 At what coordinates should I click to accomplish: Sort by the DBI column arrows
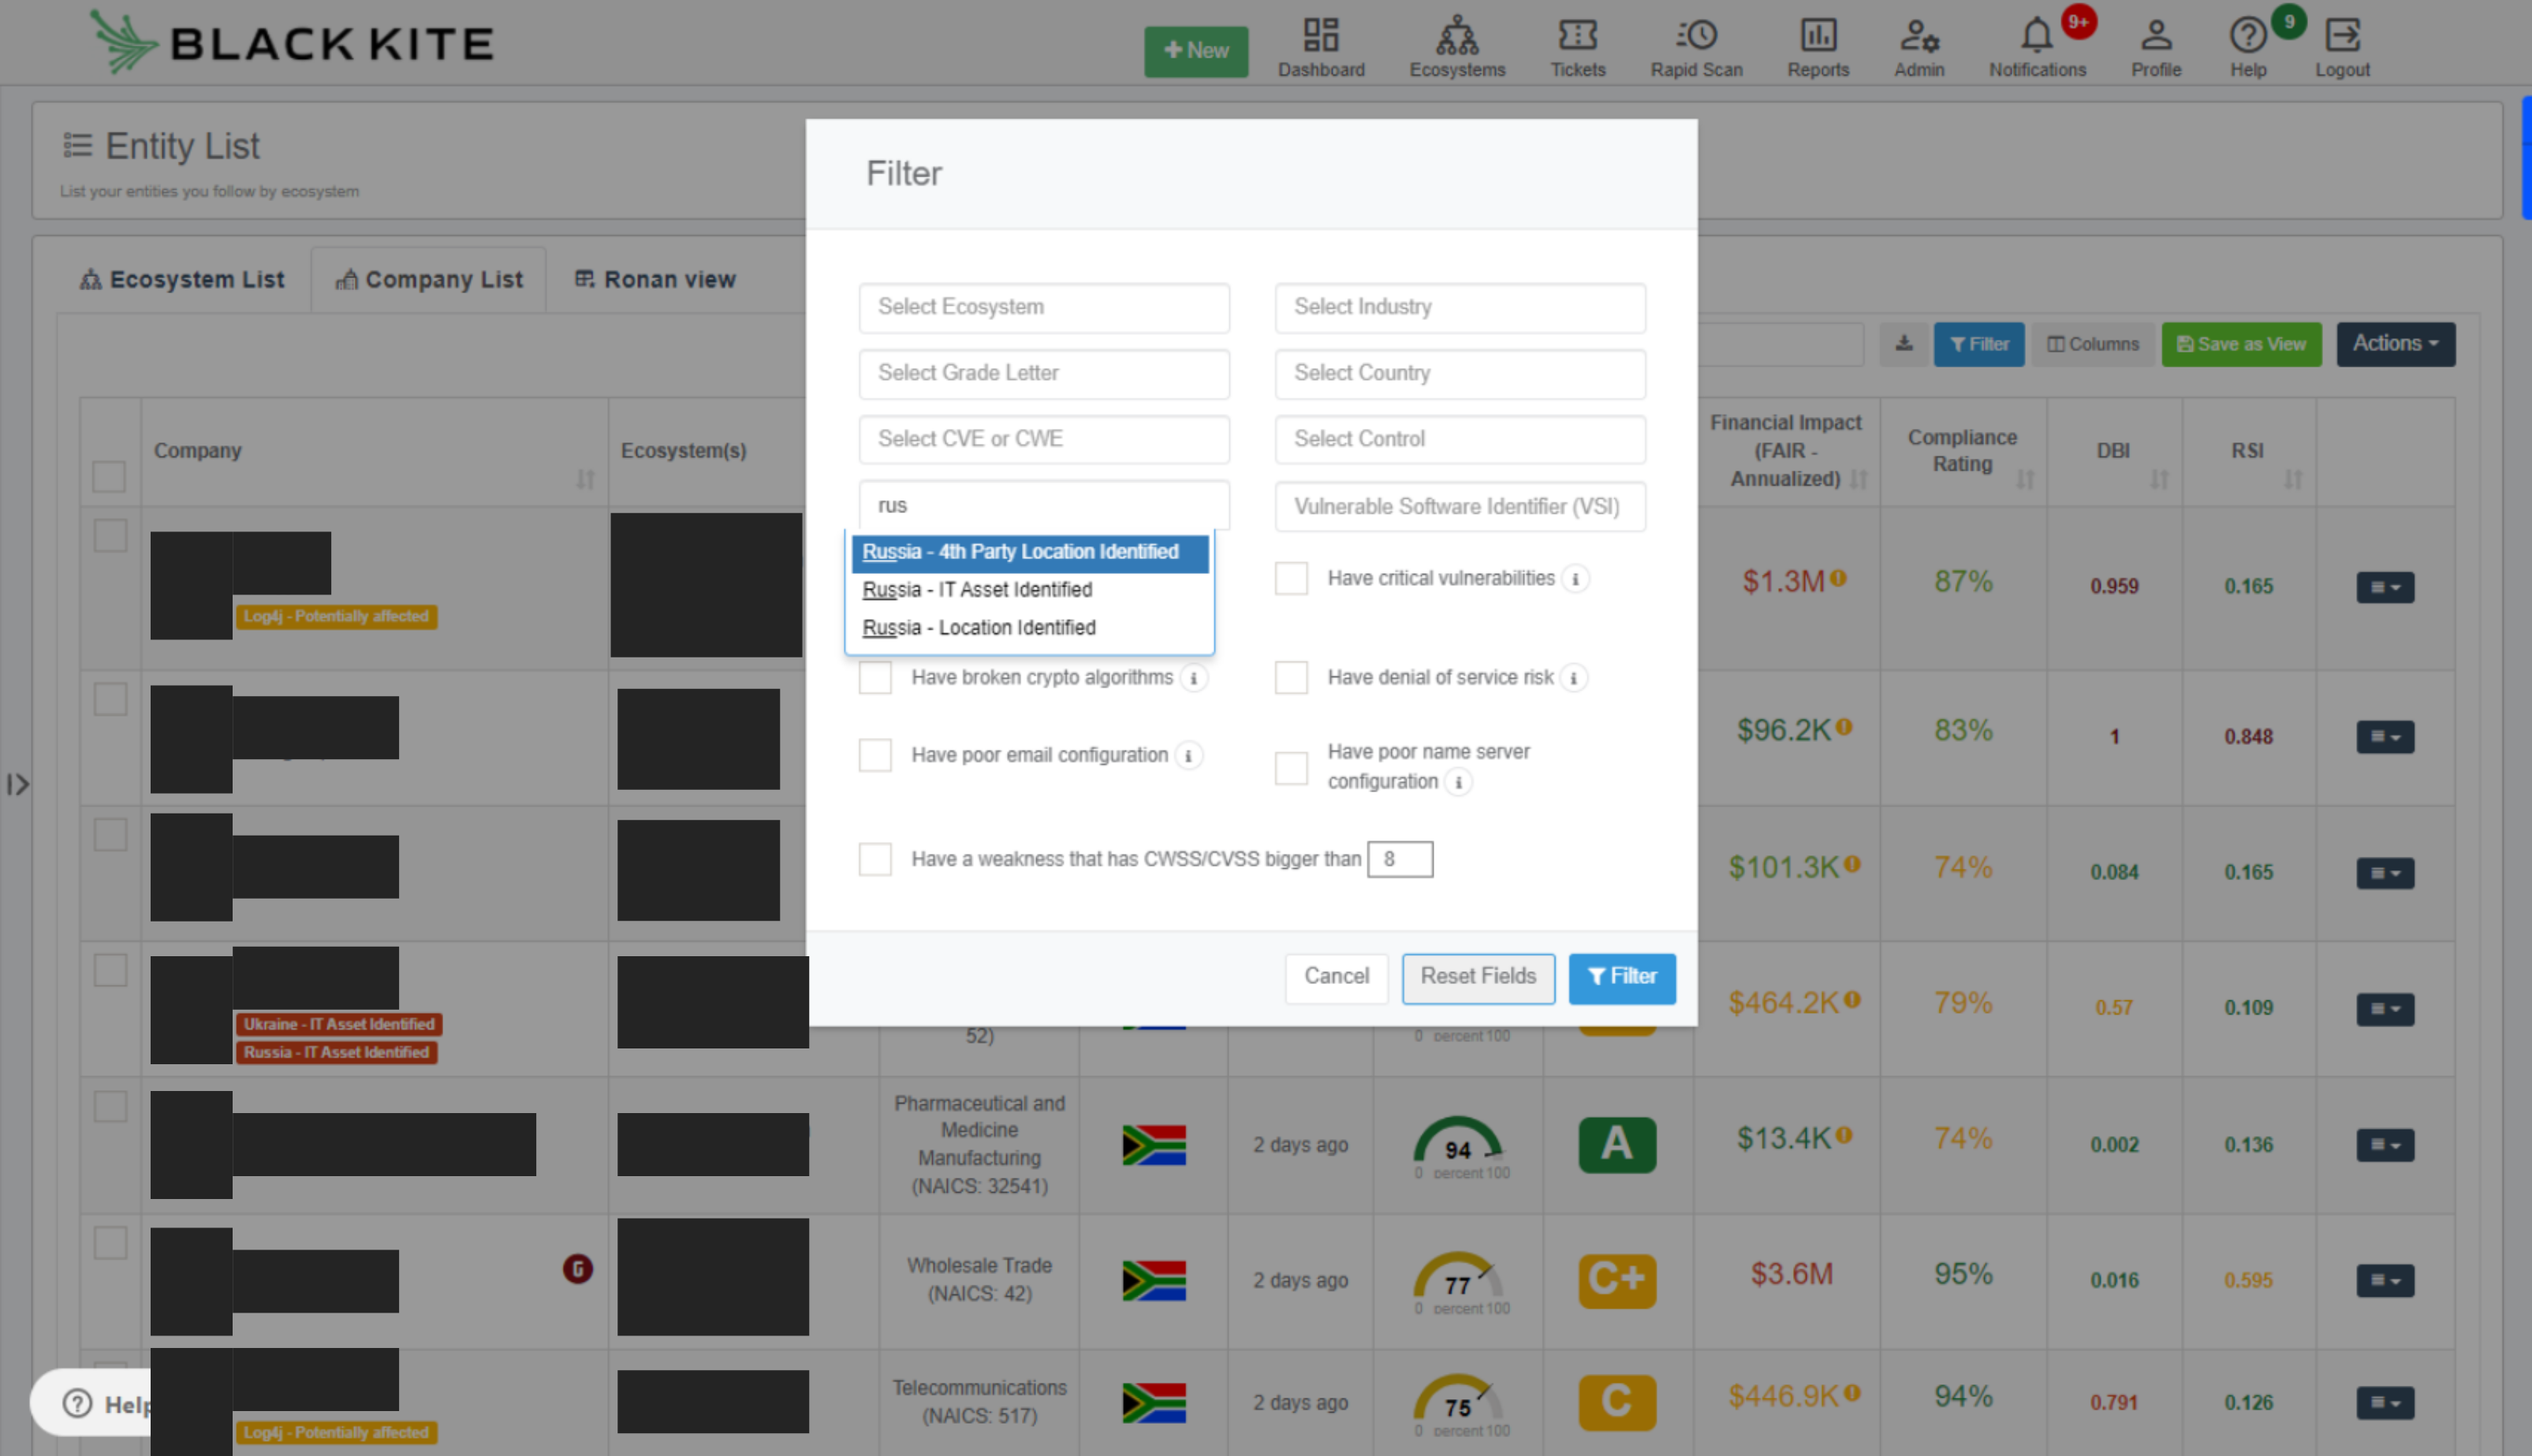pyautogui.click(x=2159, y=480)
